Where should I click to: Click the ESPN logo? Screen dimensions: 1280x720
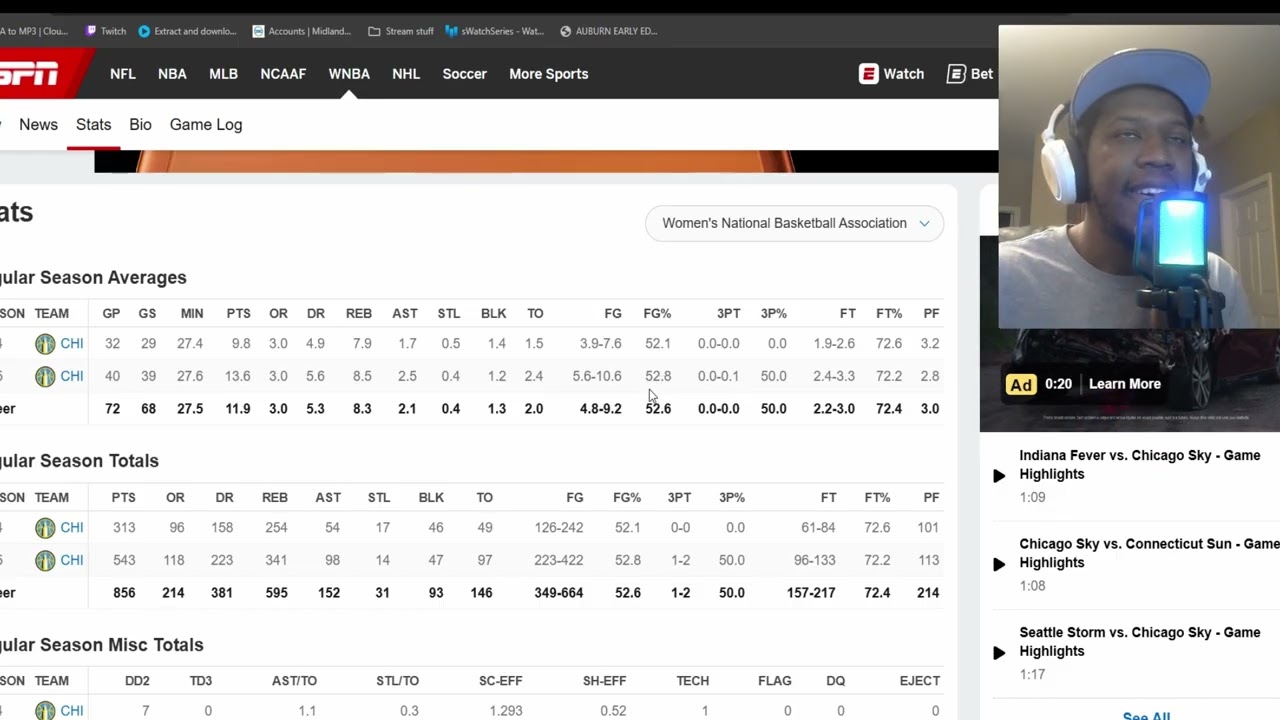click(29, 74)
